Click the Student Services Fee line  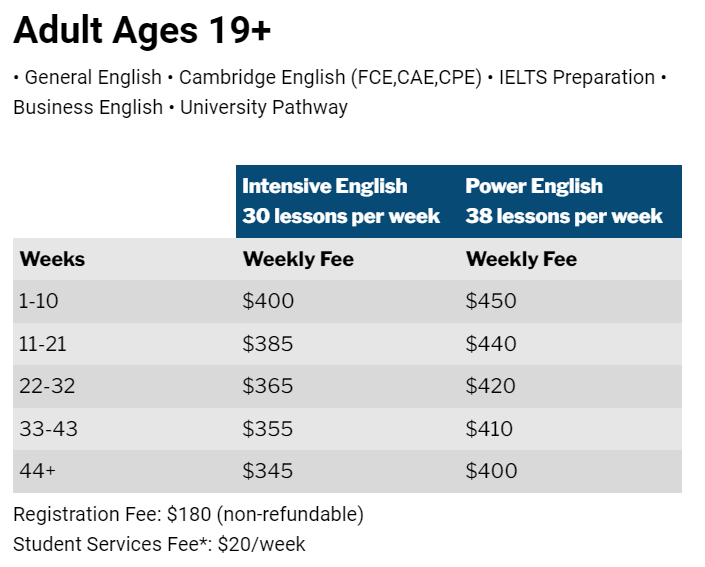[159, 545]
